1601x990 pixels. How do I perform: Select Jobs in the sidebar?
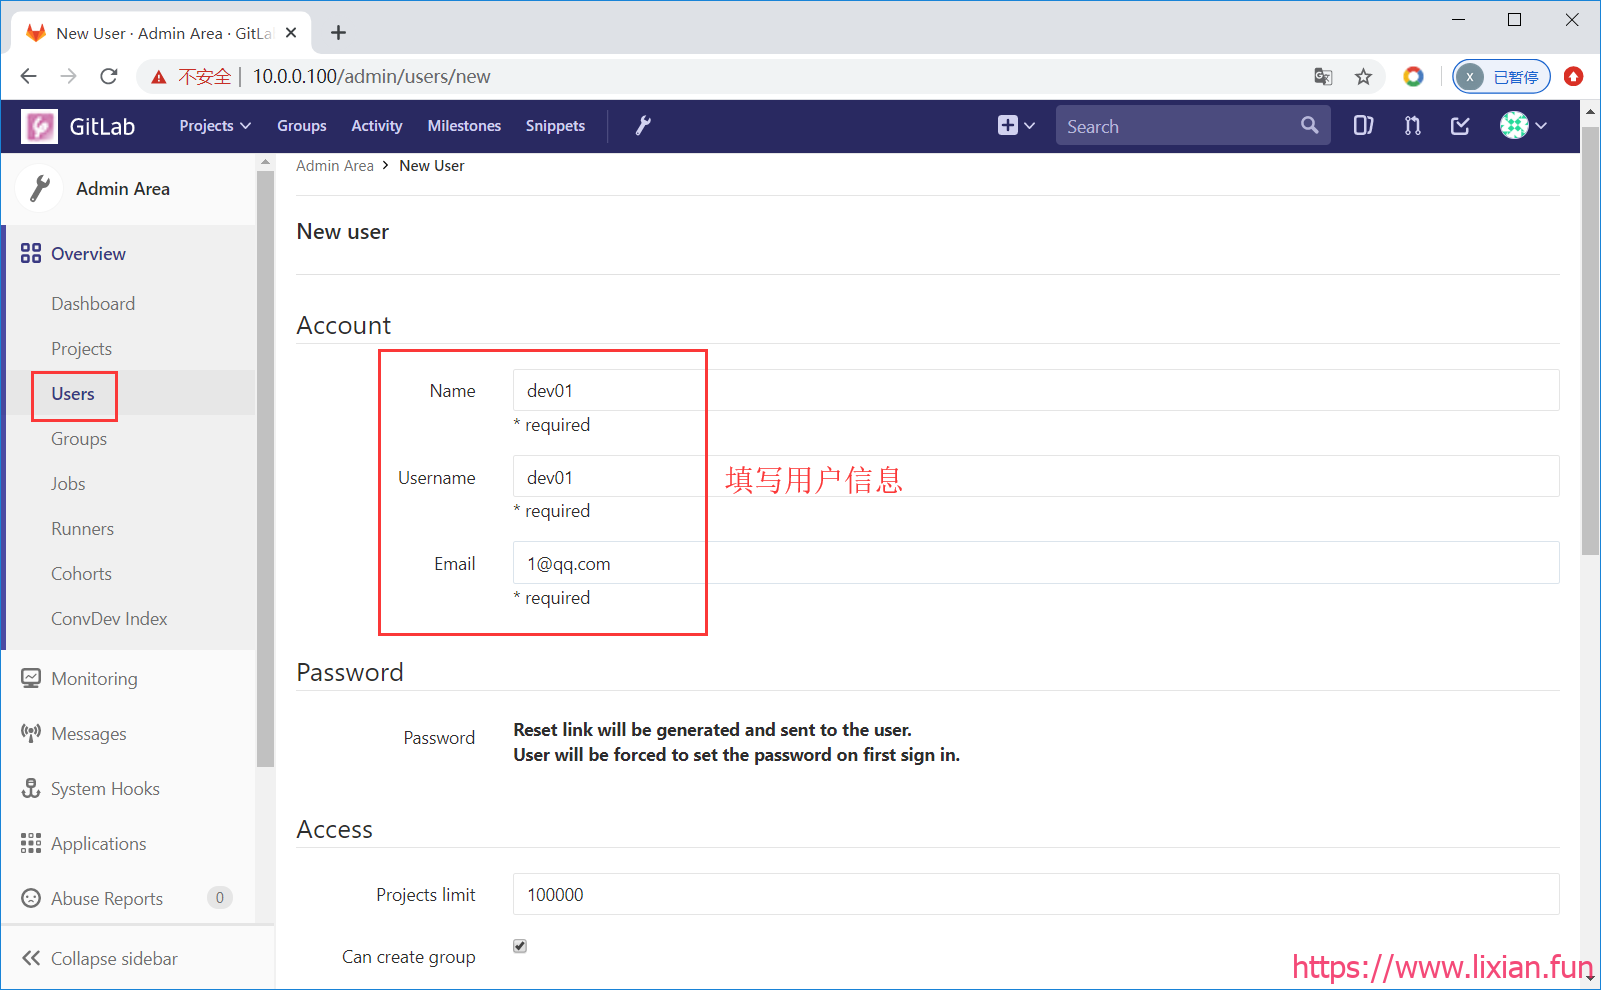[x=68, y=484]
